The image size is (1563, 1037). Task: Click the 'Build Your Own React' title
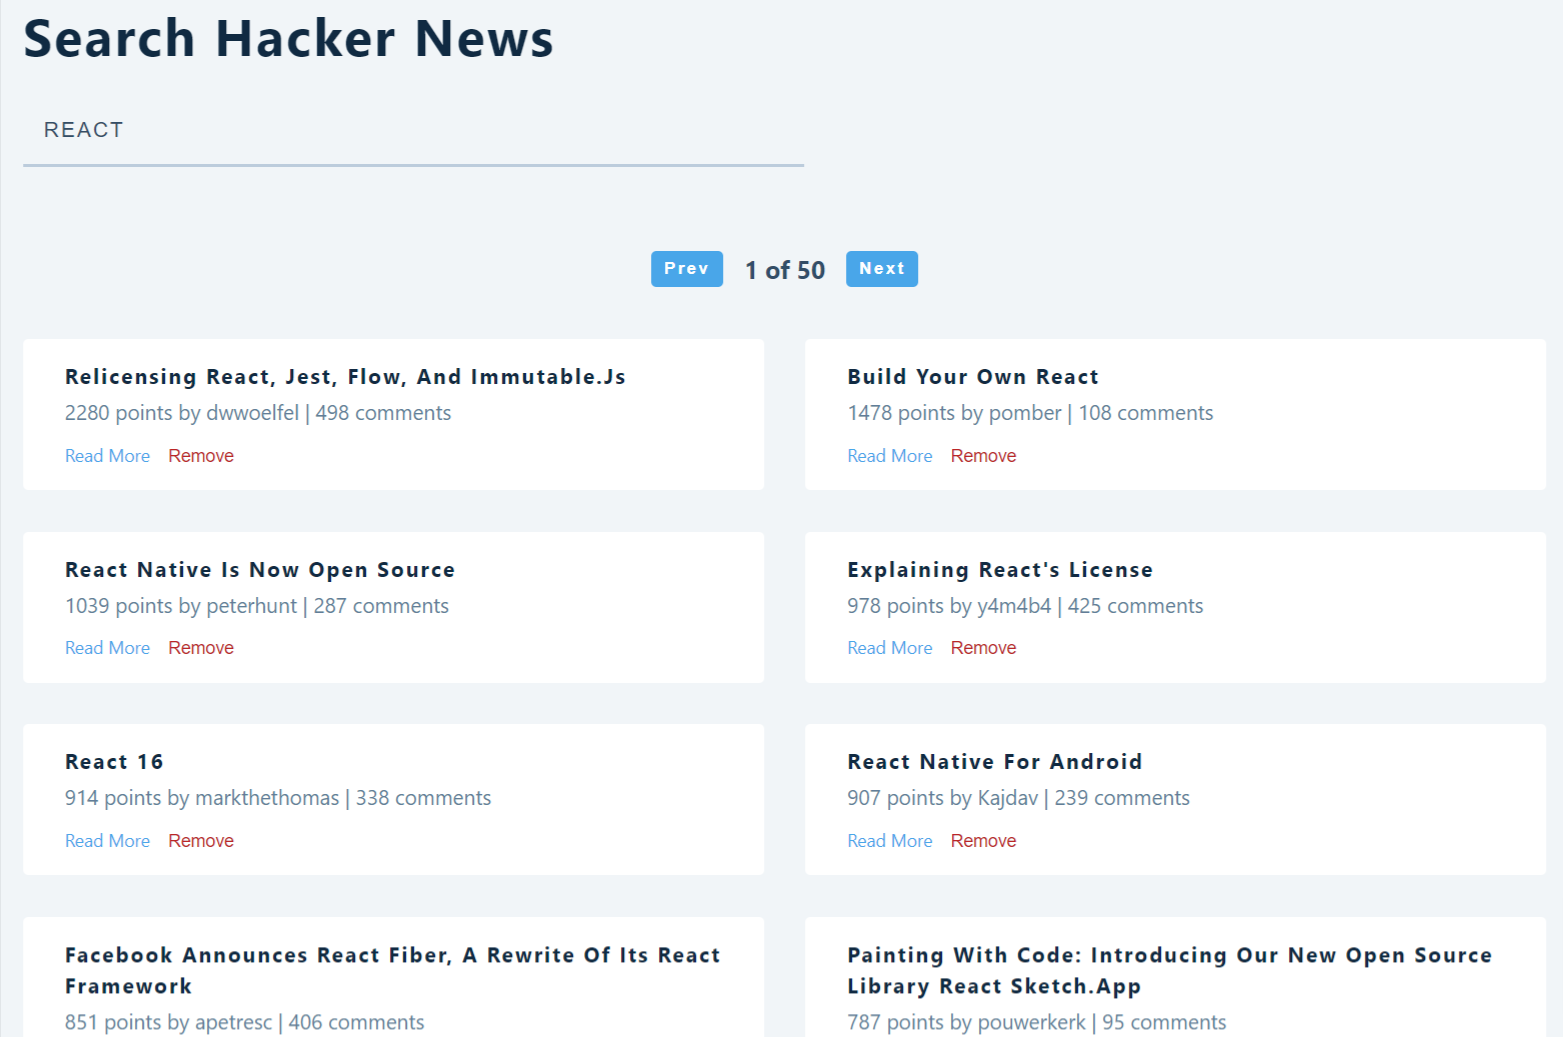click(x=973, y=377)
